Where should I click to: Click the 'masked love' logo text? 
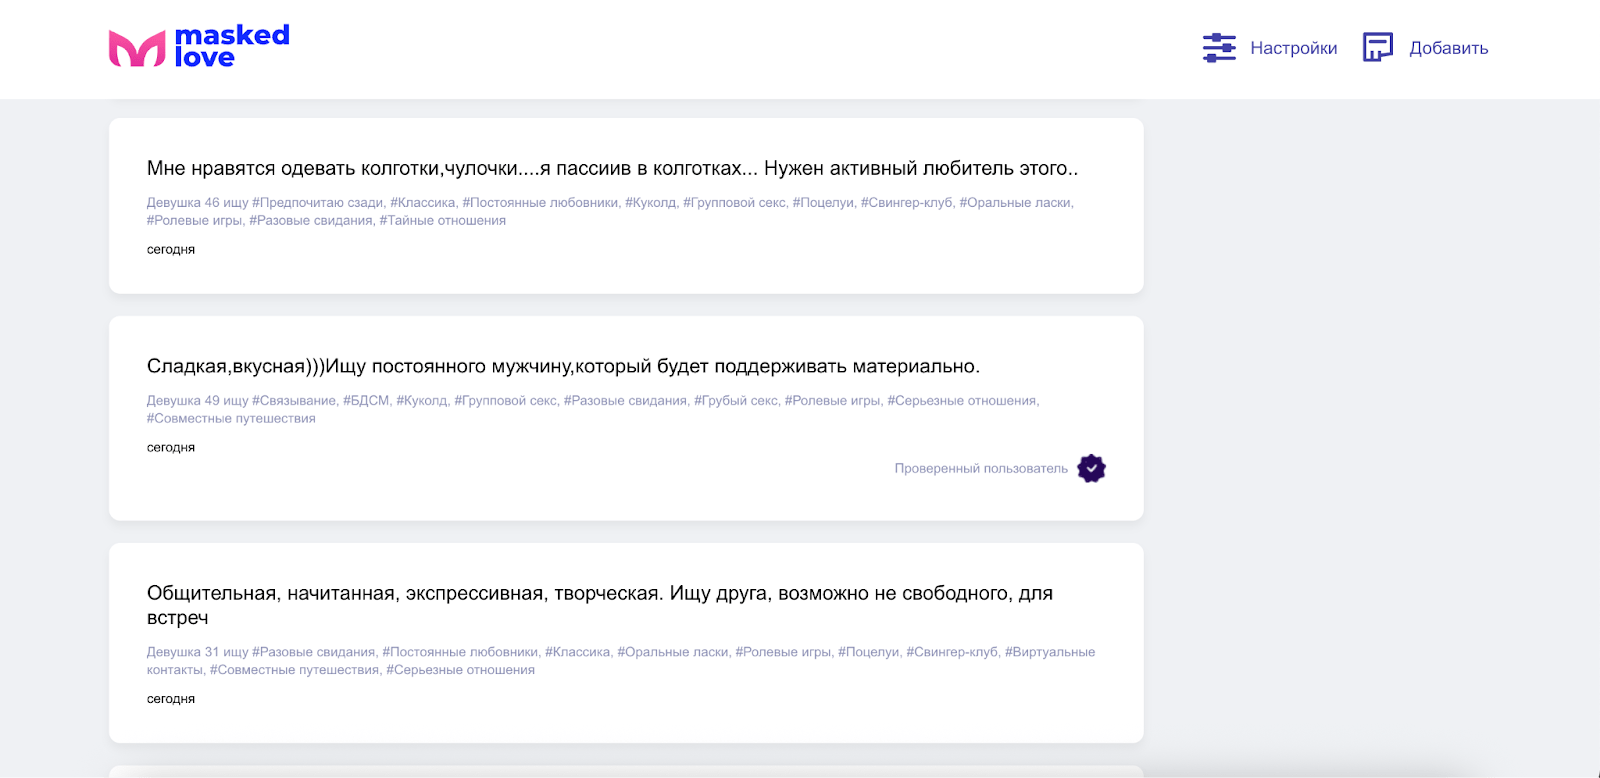coord(231,47)
